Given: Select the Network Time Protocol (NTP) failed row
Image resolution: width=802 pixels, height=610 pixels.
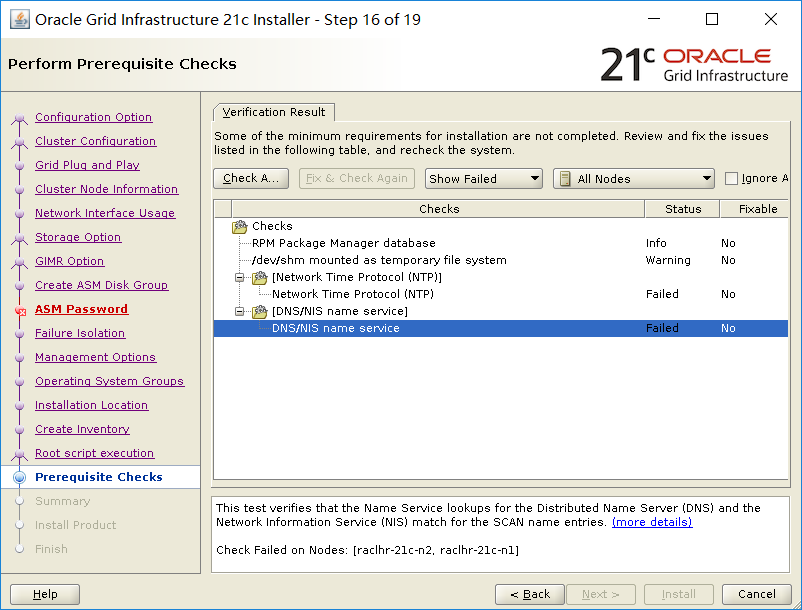Looking at the screenshot, I should click(501, 294).
